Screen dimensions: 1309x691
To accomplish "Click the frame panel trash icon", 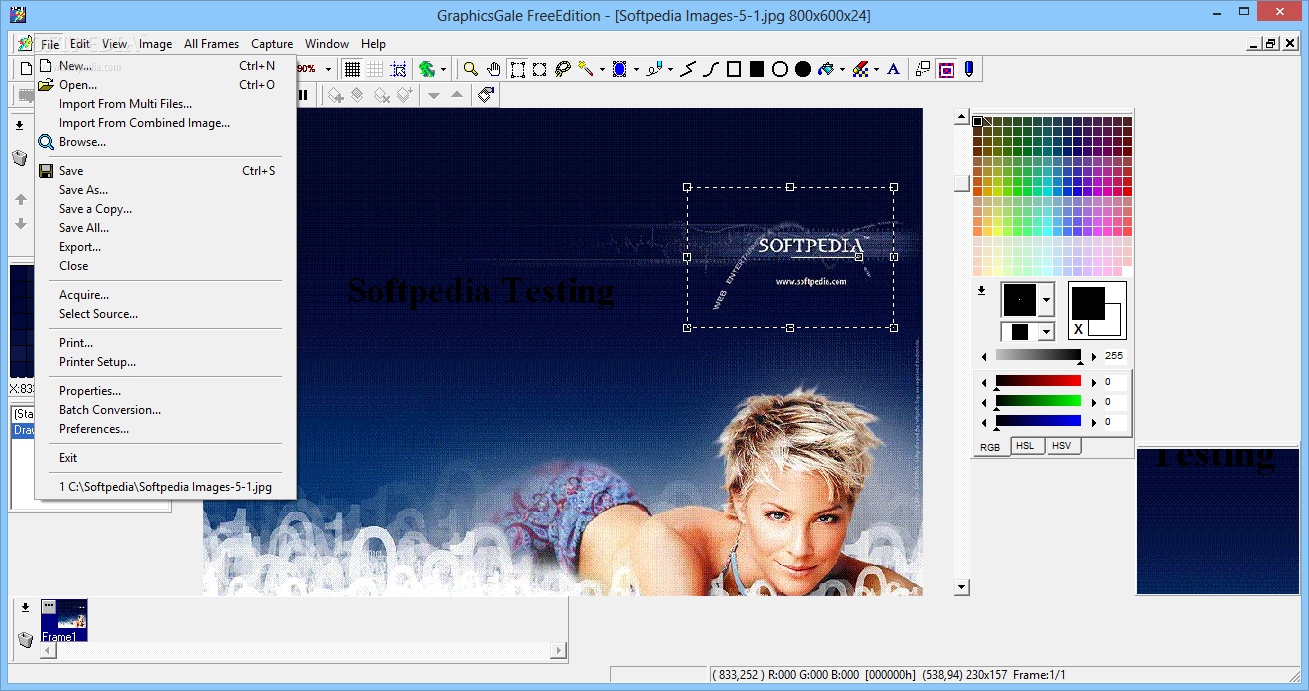I will [x=26, y=639].
